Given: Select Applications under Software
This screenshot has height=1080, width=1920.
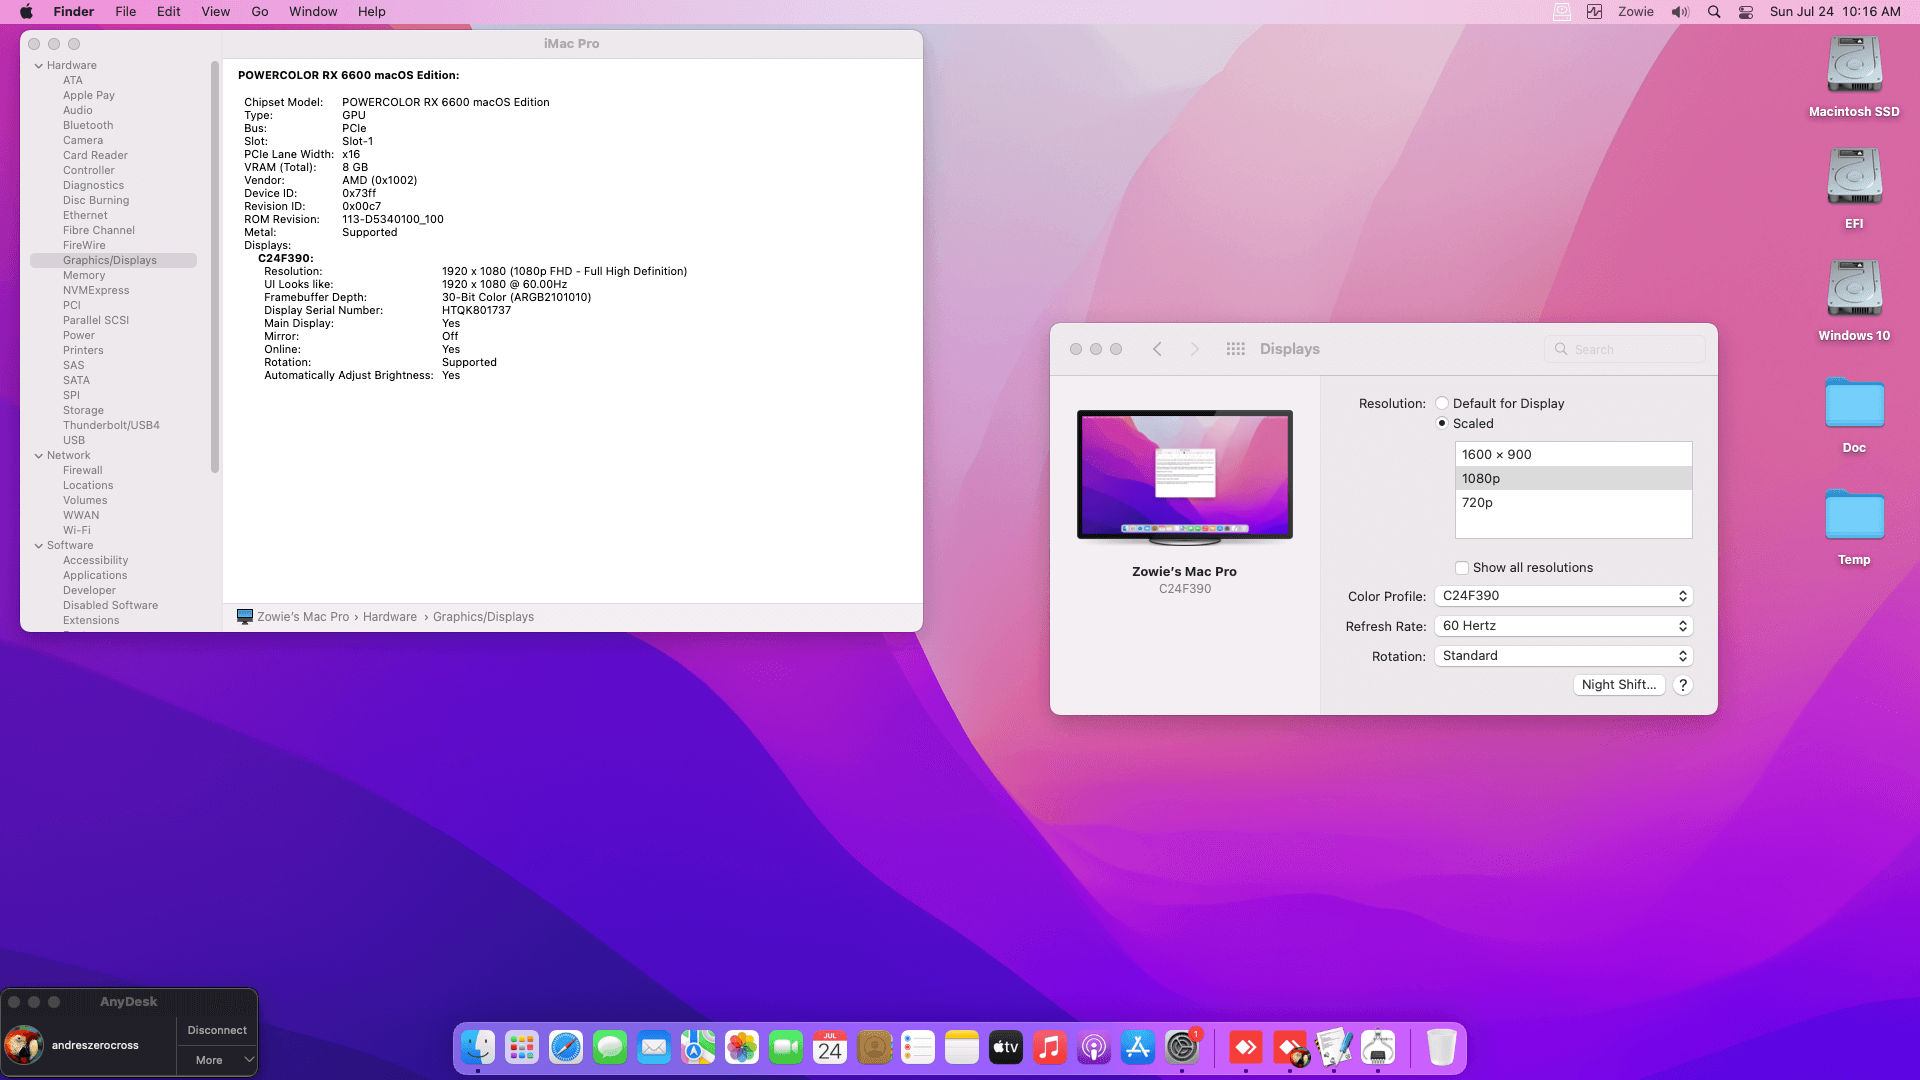Looking at the screenshot, I should coord(95,576).
